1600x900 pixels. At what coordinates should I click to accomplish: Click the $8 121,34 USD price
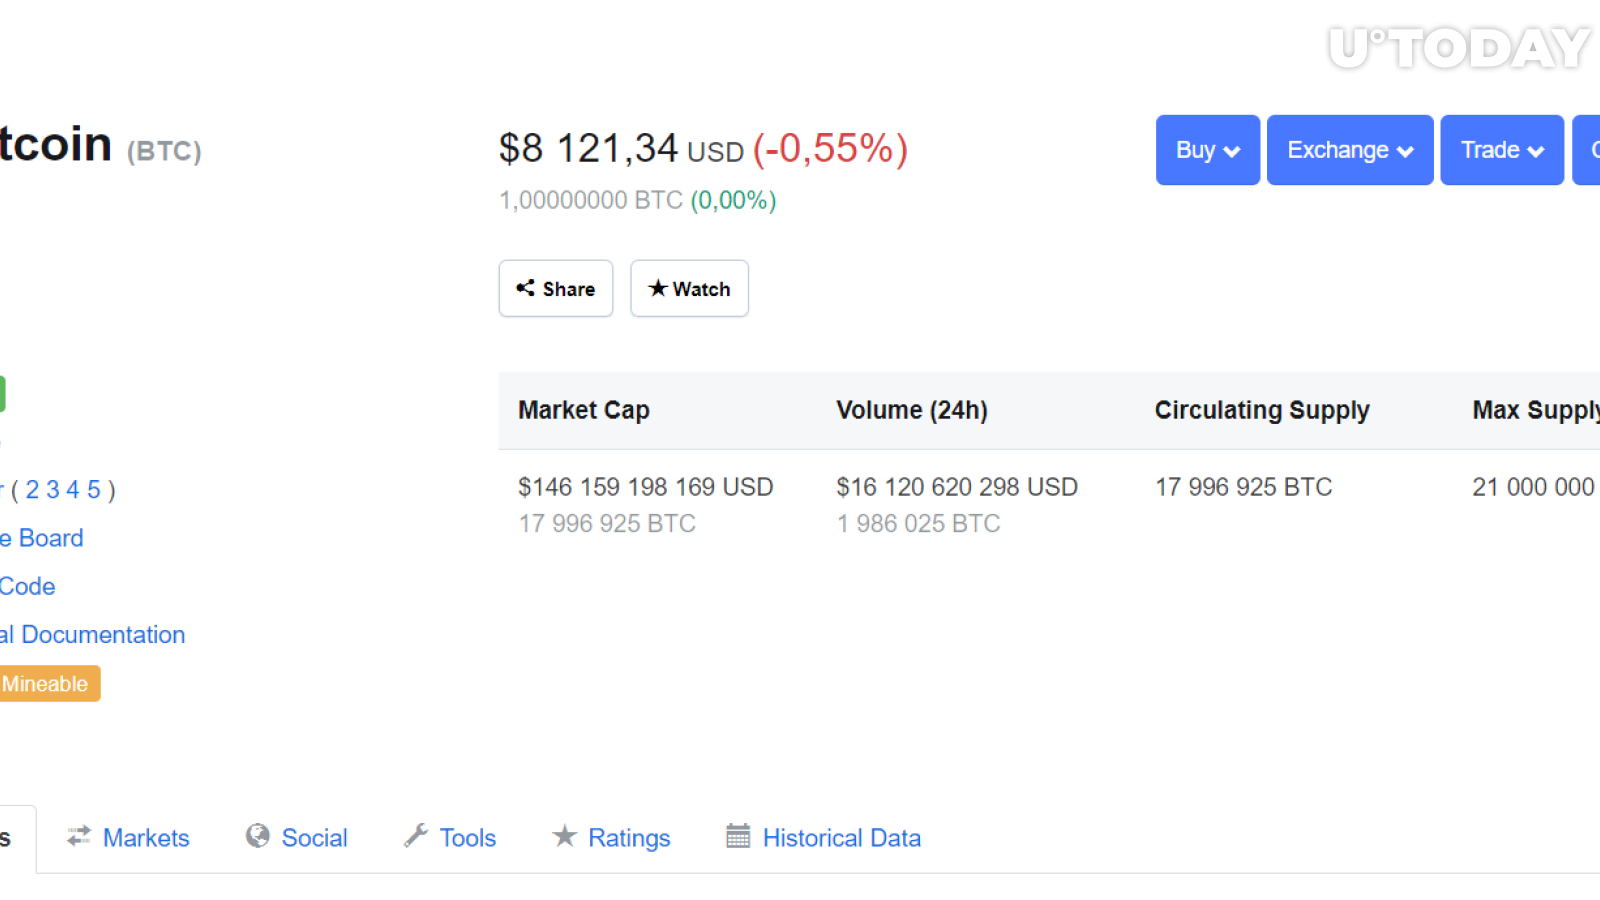621,149
